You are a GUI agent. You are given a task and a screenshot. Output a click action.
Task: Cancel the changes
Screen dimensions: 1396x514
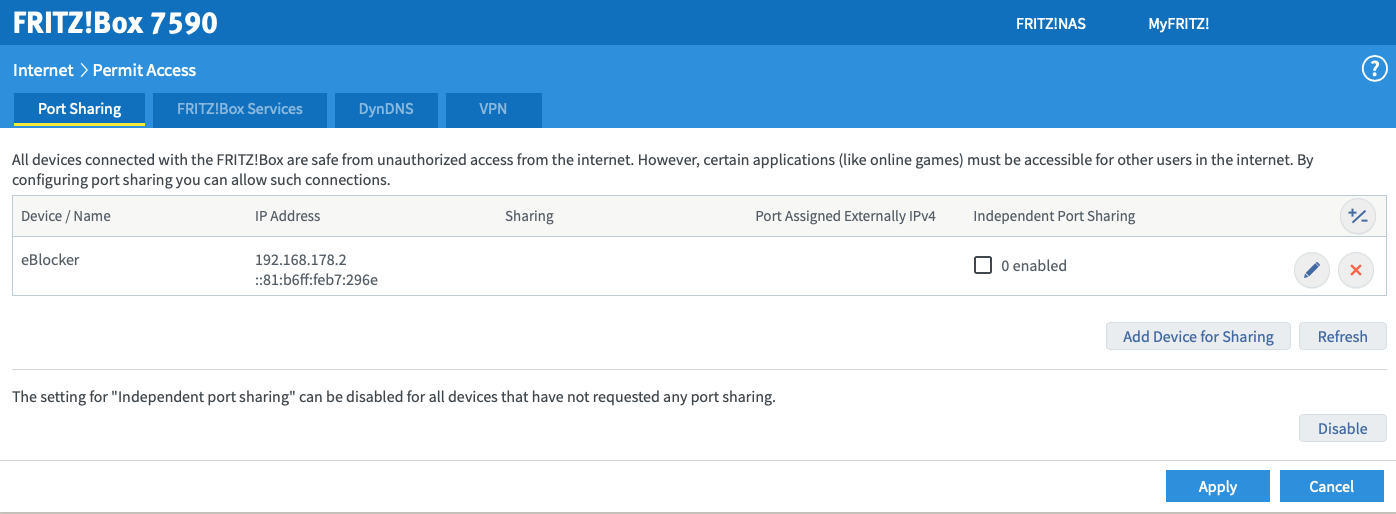[1332, 486]
